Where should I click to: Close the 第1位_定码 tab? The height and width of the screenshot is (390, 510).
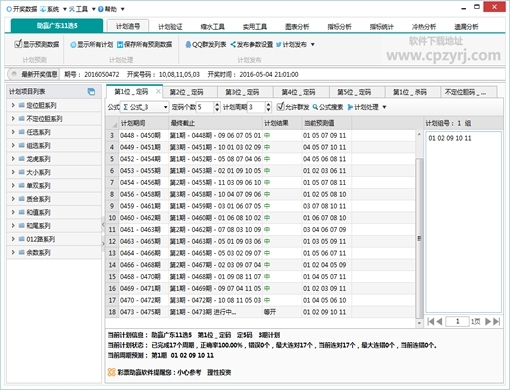[x=158, y=91]
